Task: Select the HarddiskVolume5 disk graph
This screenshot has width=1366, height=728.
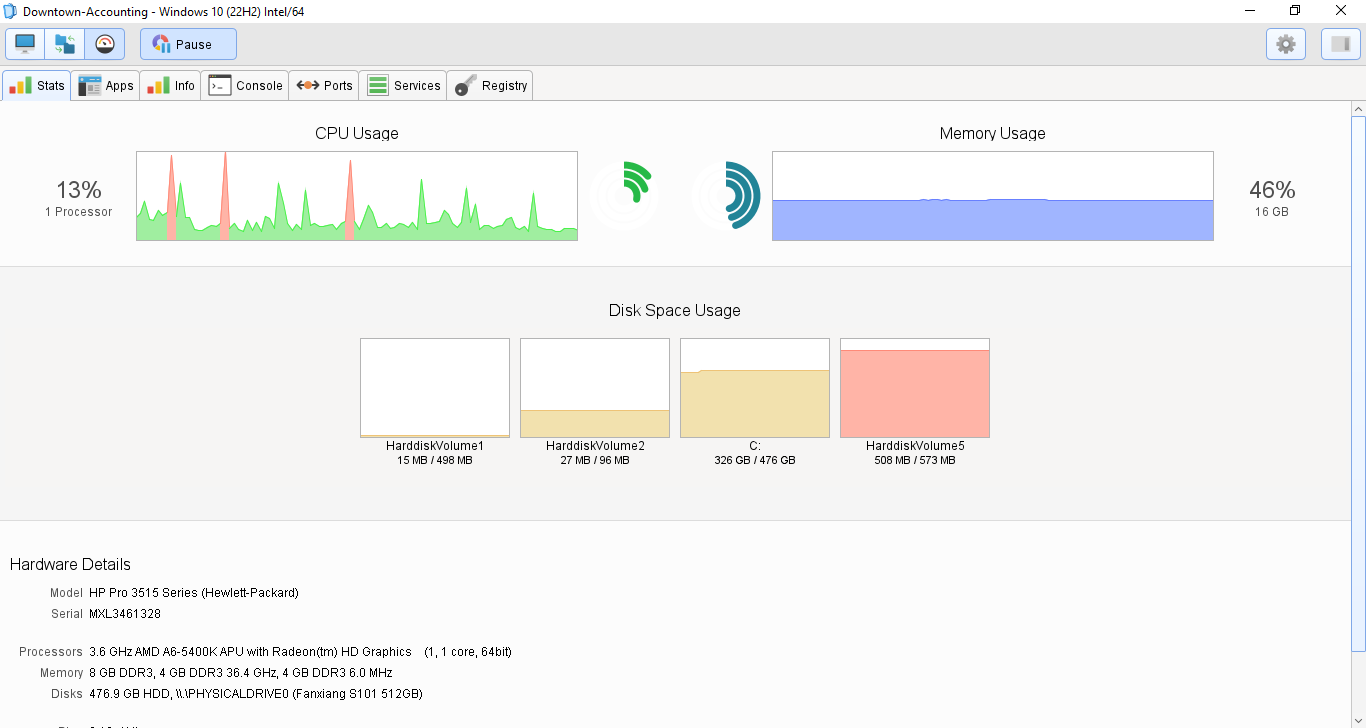Action: 914,387
